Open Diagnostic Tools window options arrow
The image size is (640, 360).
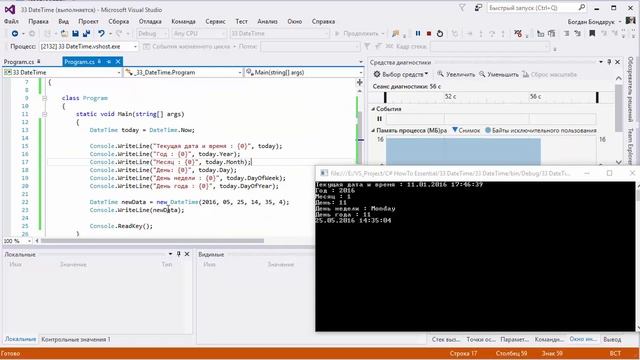point(601,62)
